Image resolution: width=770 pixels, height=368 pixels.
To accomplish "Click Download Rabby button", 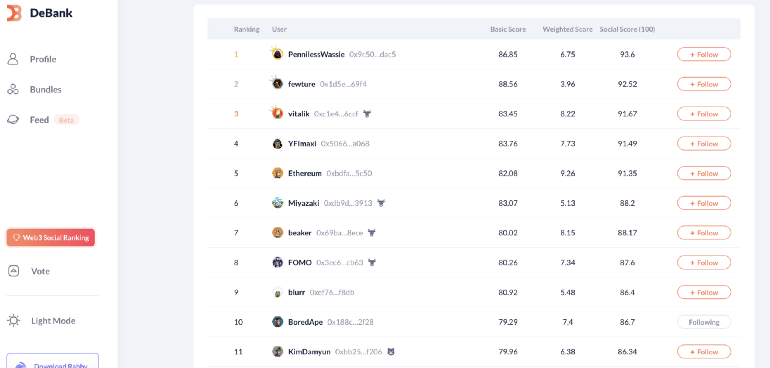I will [53, 362].
